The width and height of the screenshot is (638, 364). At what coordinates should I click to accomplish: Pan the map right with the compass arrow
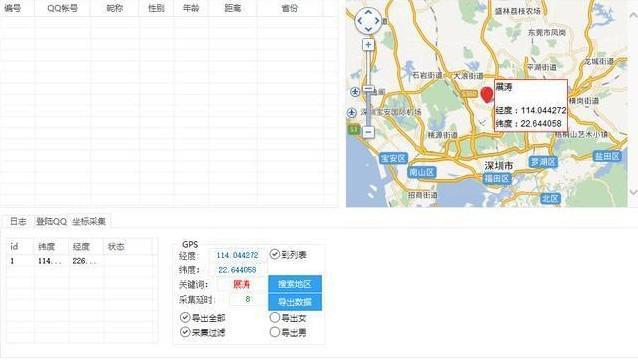(377, 21)
